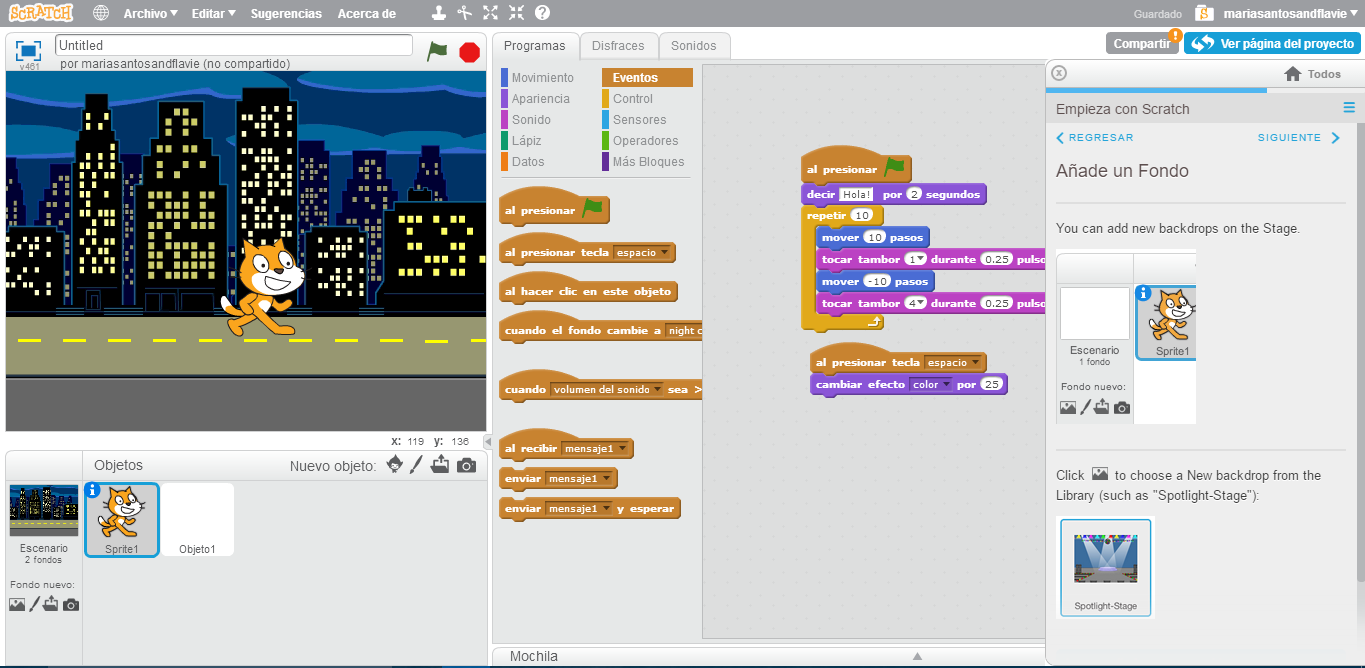This screenshot has height=668, width=1365.
Task: Click Ver página del proyecto button
Action: coord(1272,43)
